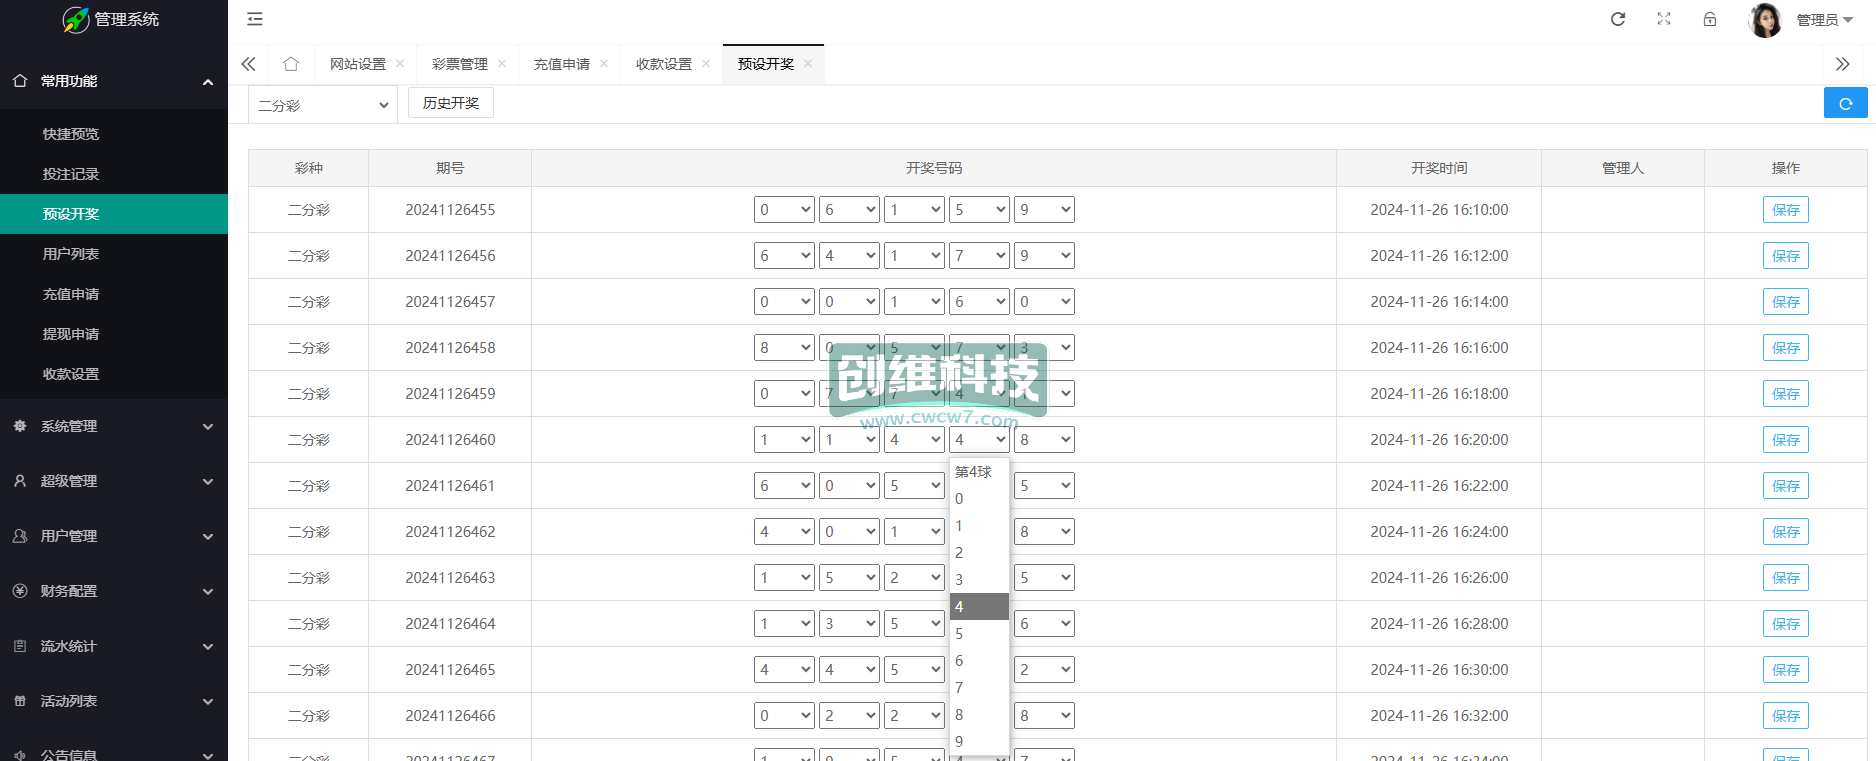
Task: Save the row for 期号 20241126460
Action: click(x=1785, y=440)
